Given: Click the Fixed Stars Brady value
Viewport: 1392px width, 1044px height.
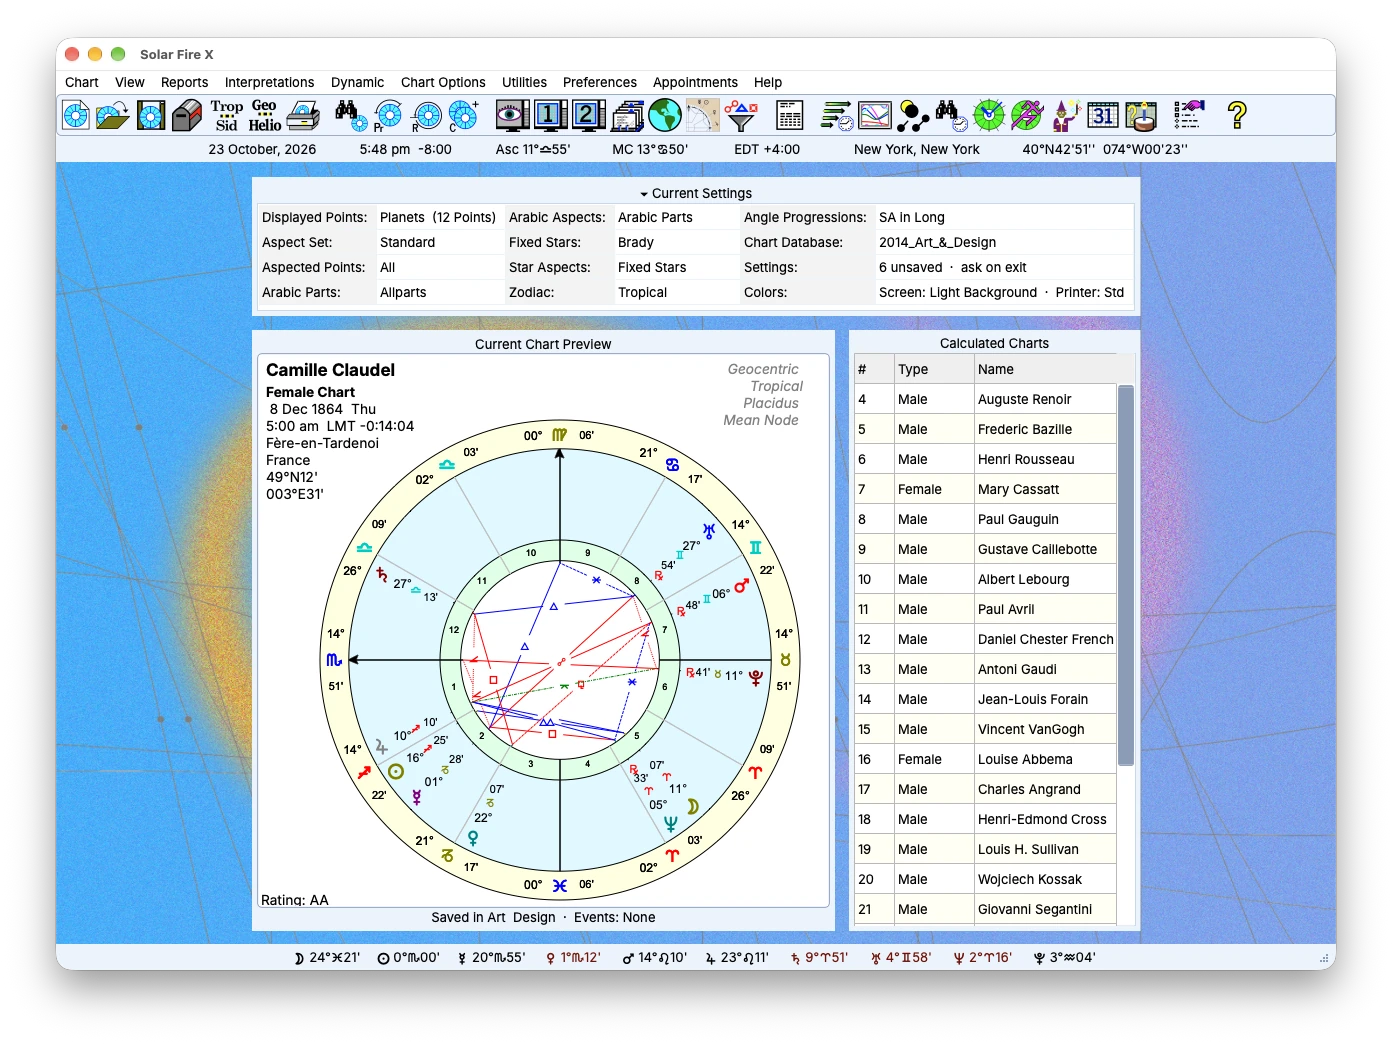Looking at the screenshot, I should pos(636,242).
